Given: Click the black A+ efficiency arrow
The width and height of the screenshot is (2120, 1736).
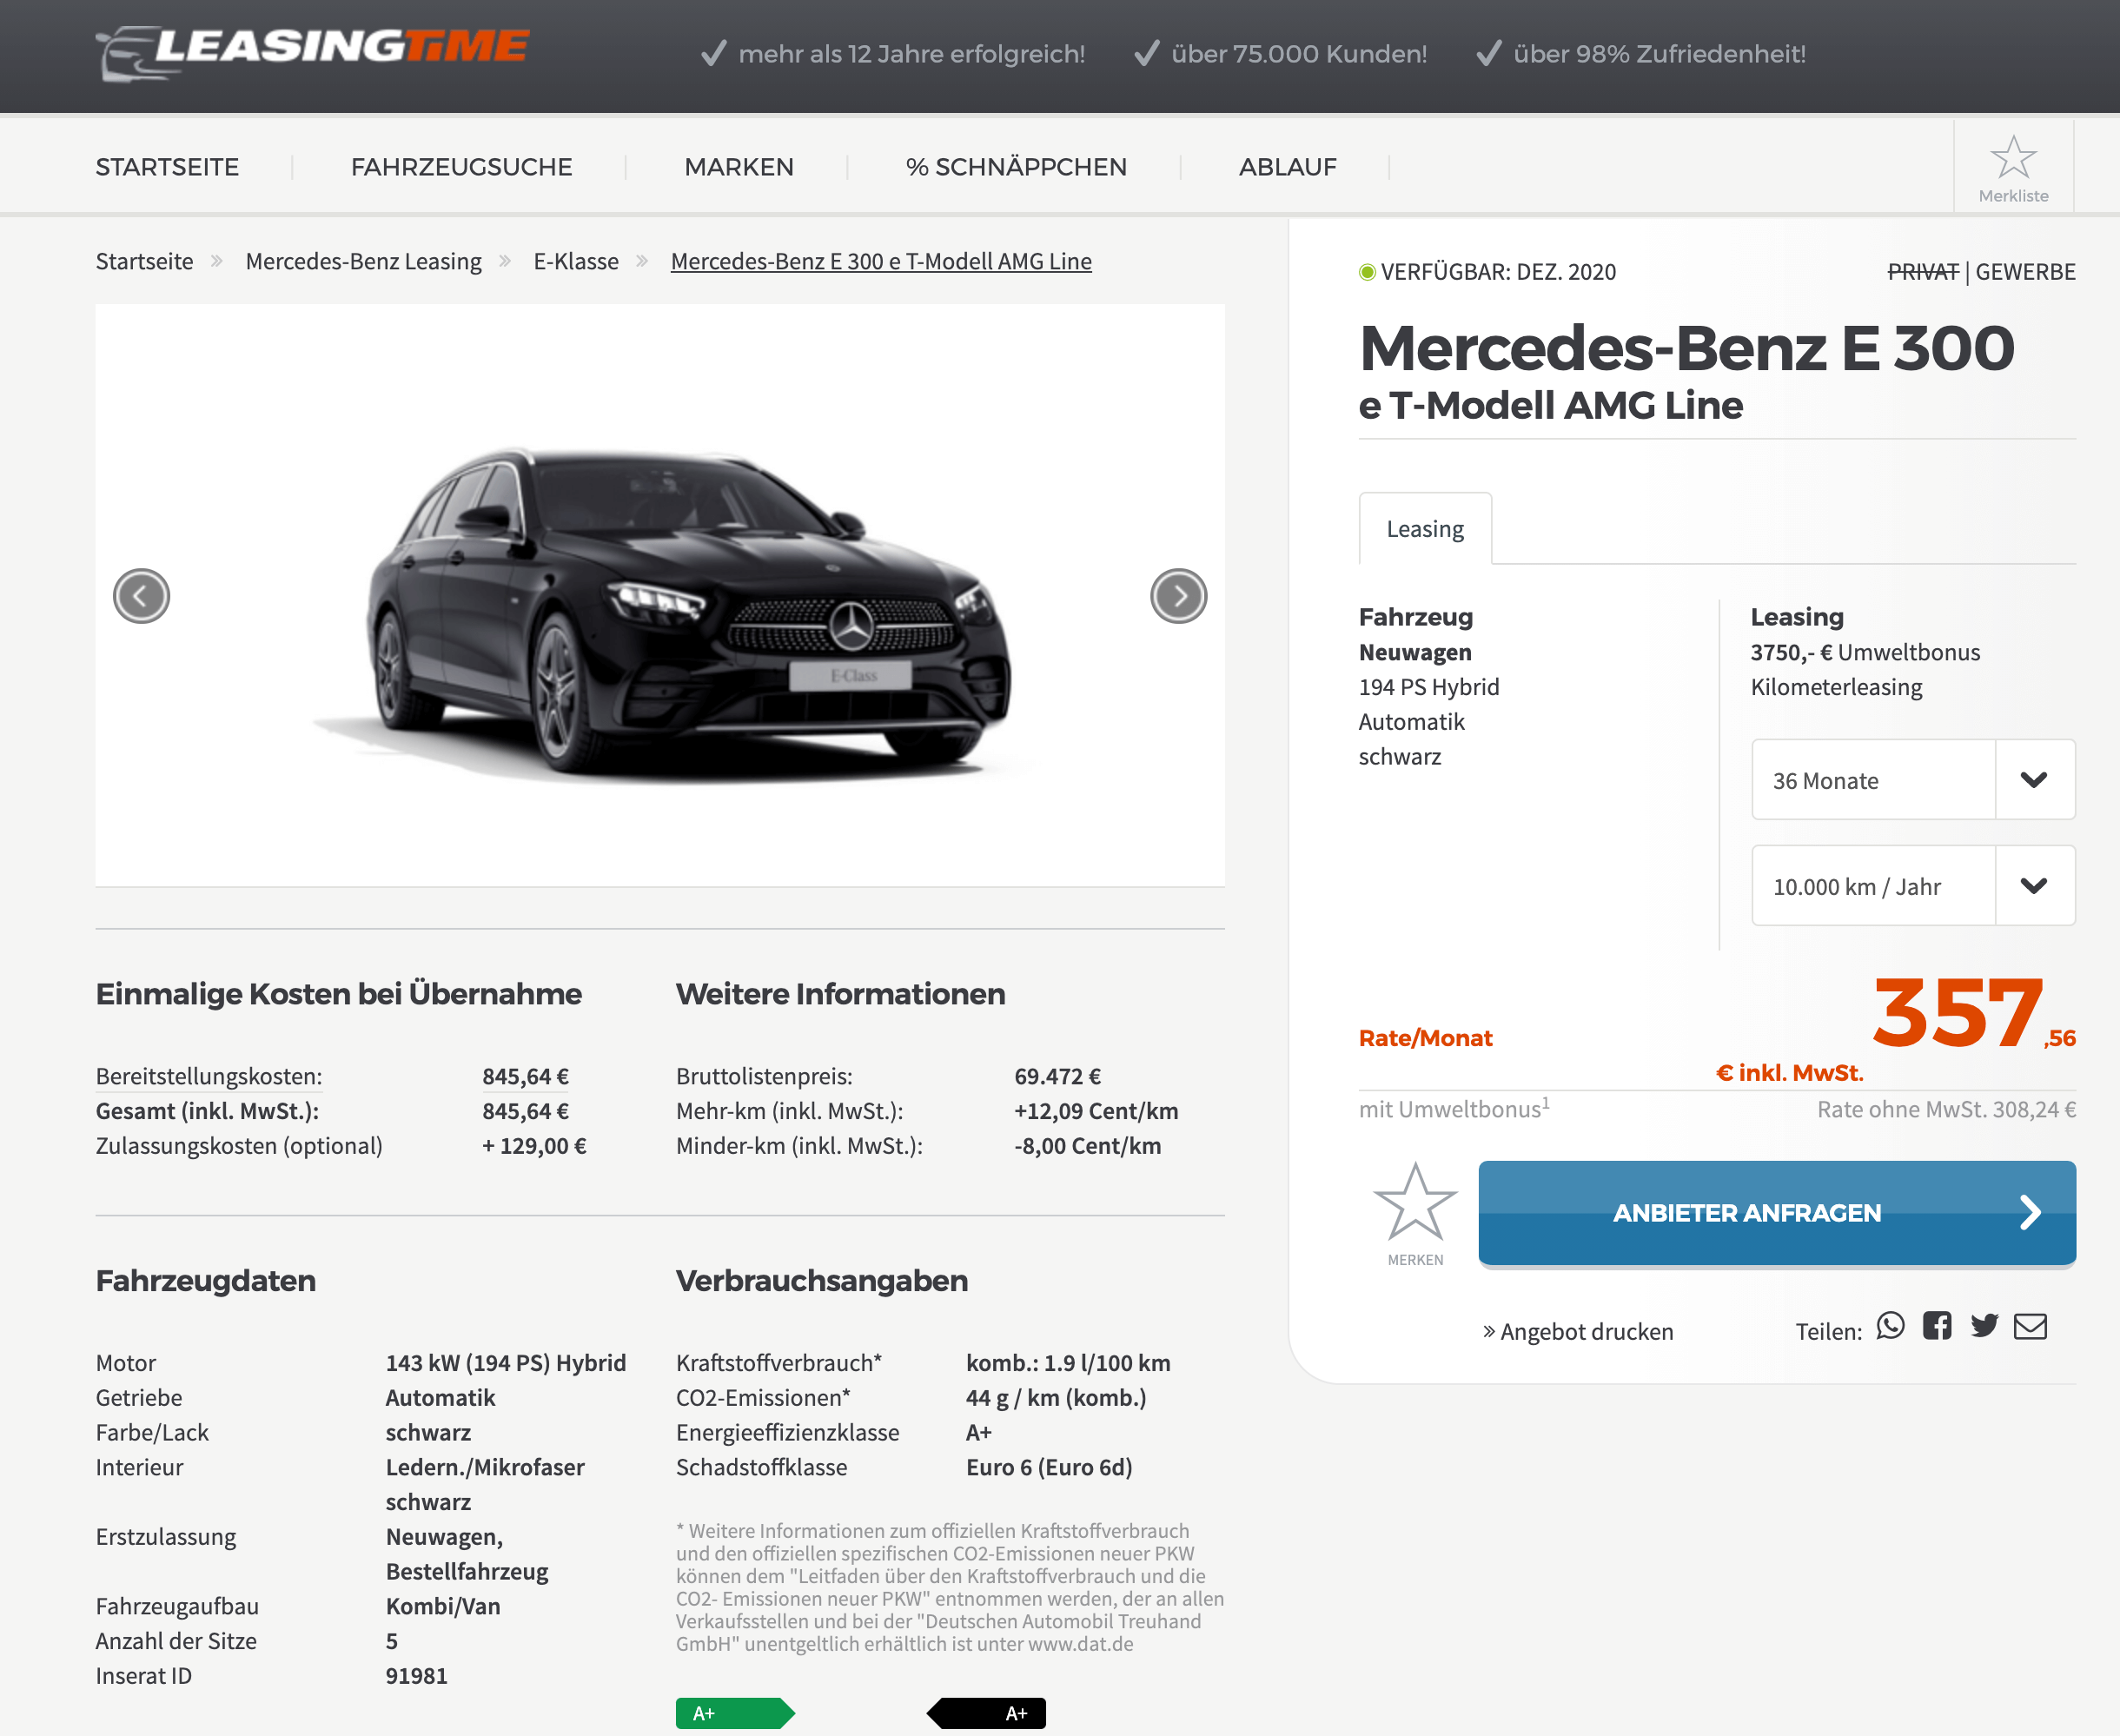Looking at the screenshot, I should pos(986,1713).
